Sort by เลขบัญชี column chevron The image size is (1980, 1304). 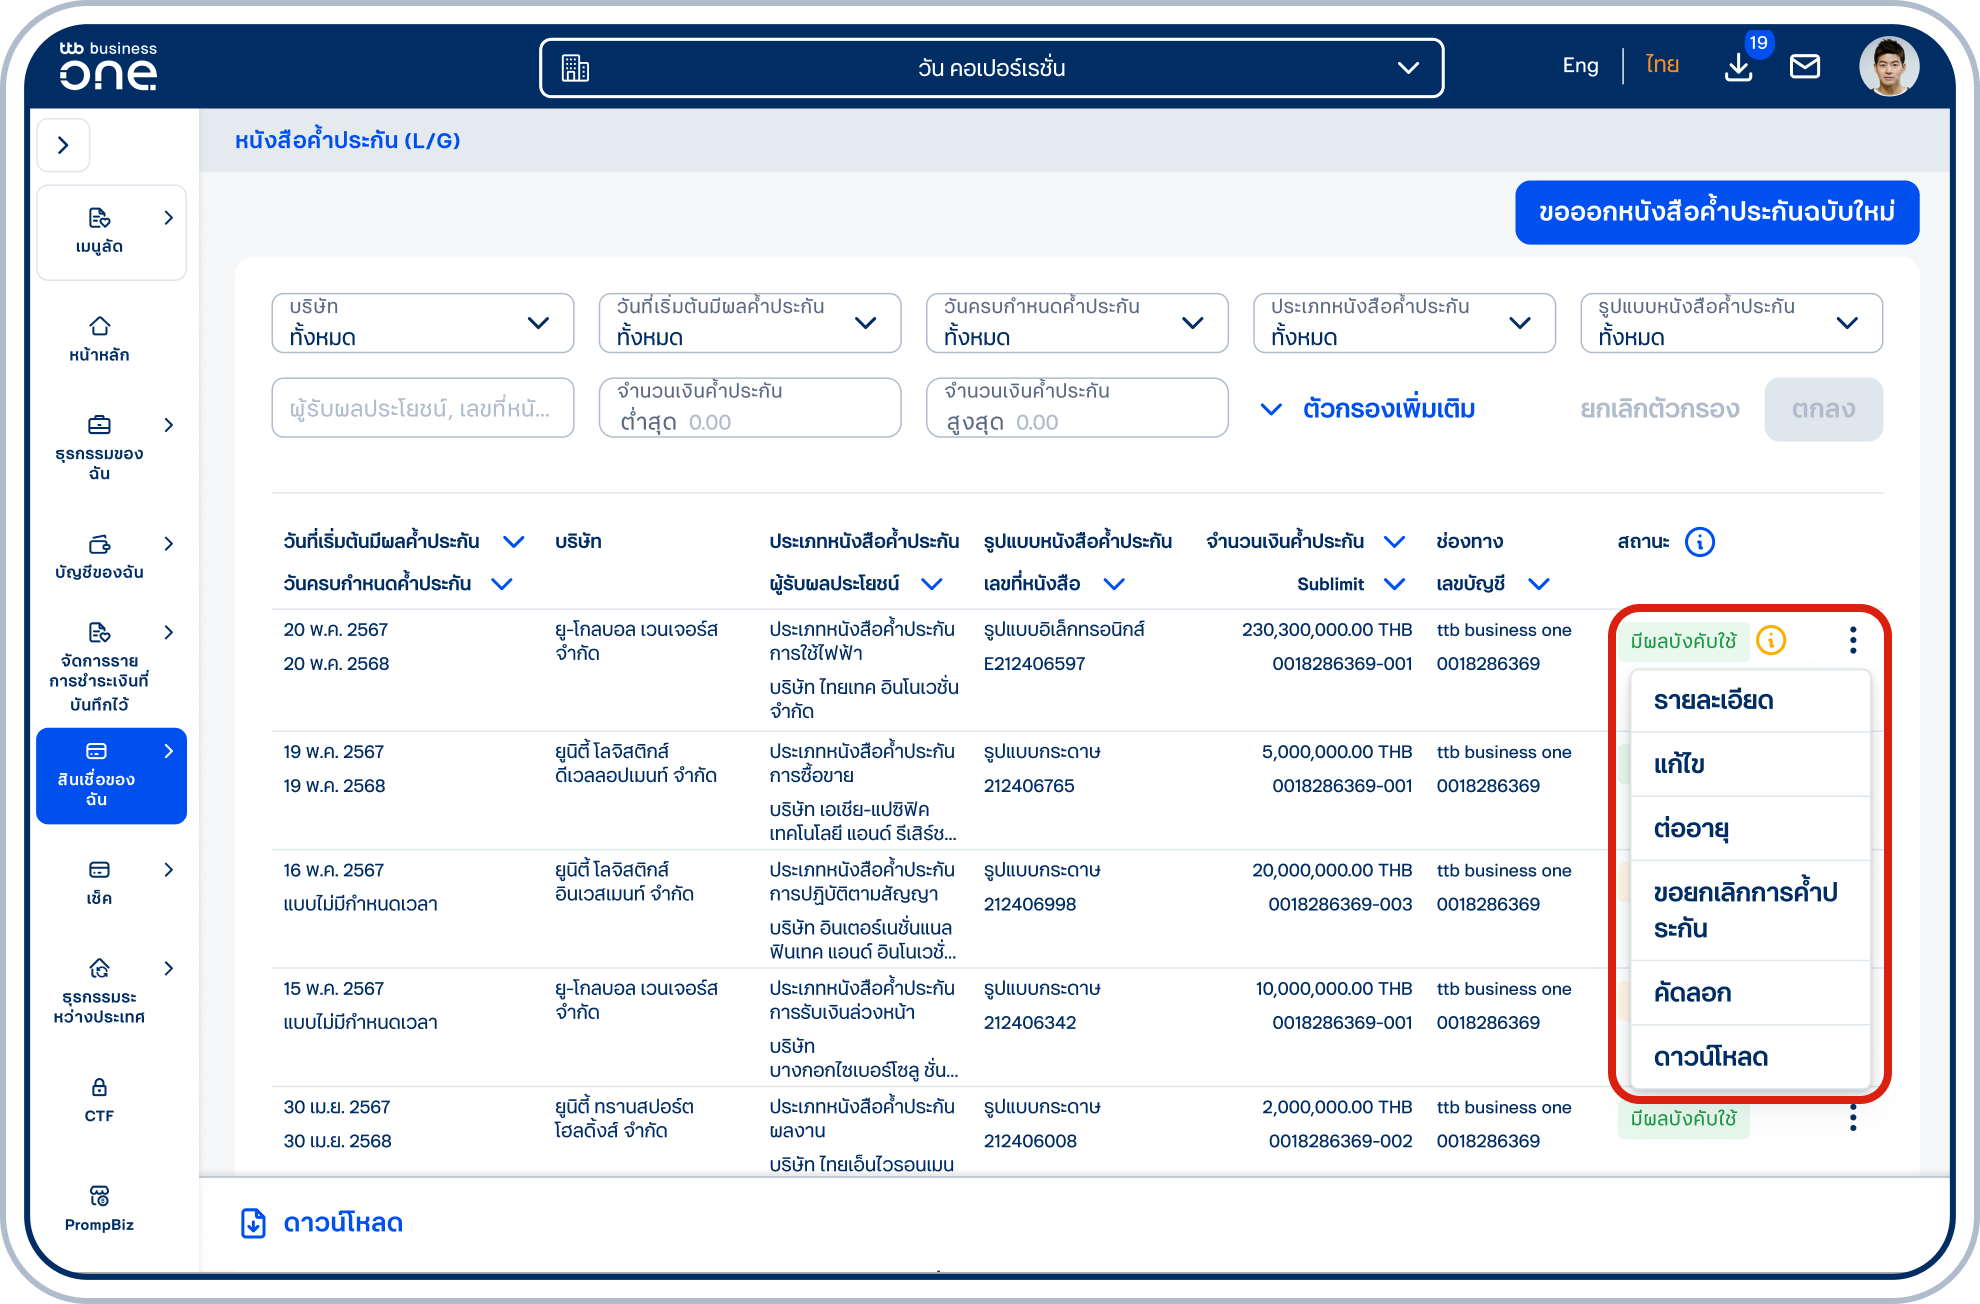pos(1539,584)
